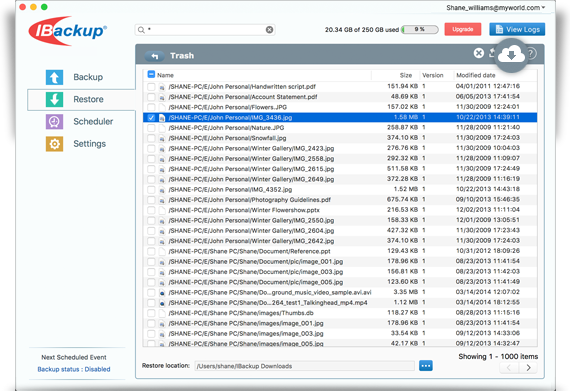Go back using the Trash back arrow

[155, 56]
